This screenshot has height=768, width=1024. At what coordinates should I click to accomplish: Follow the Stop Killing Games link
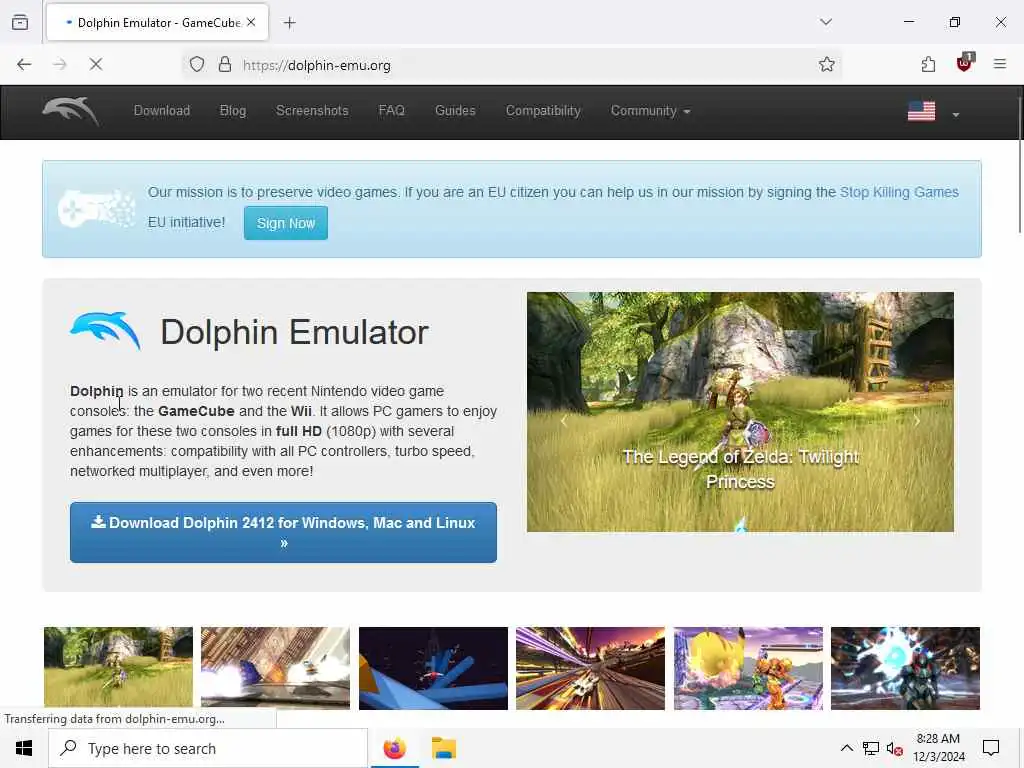[x=899, y=192]
